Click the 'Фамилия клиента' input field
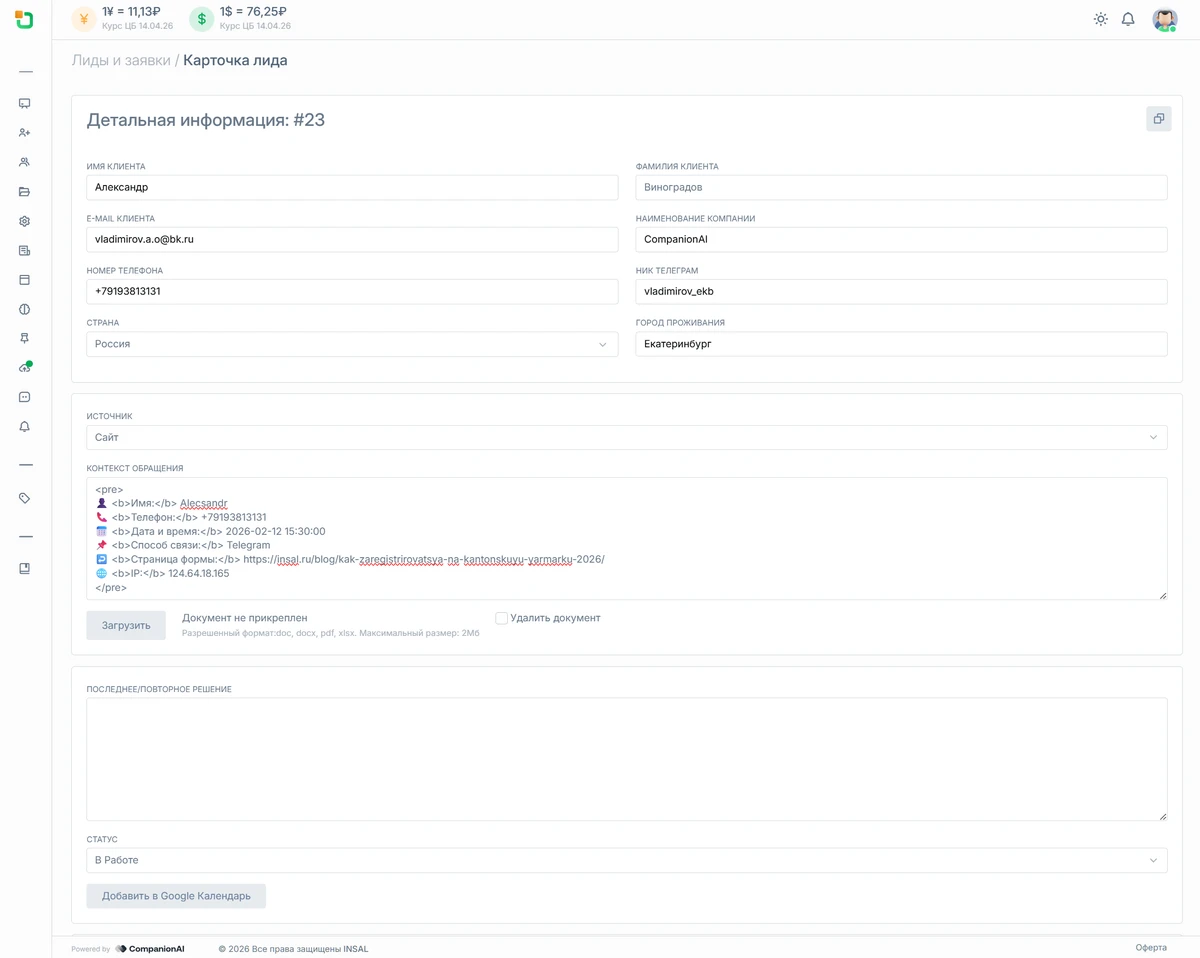The width and height of the screenshot is (1200, 958). [901, 188]
